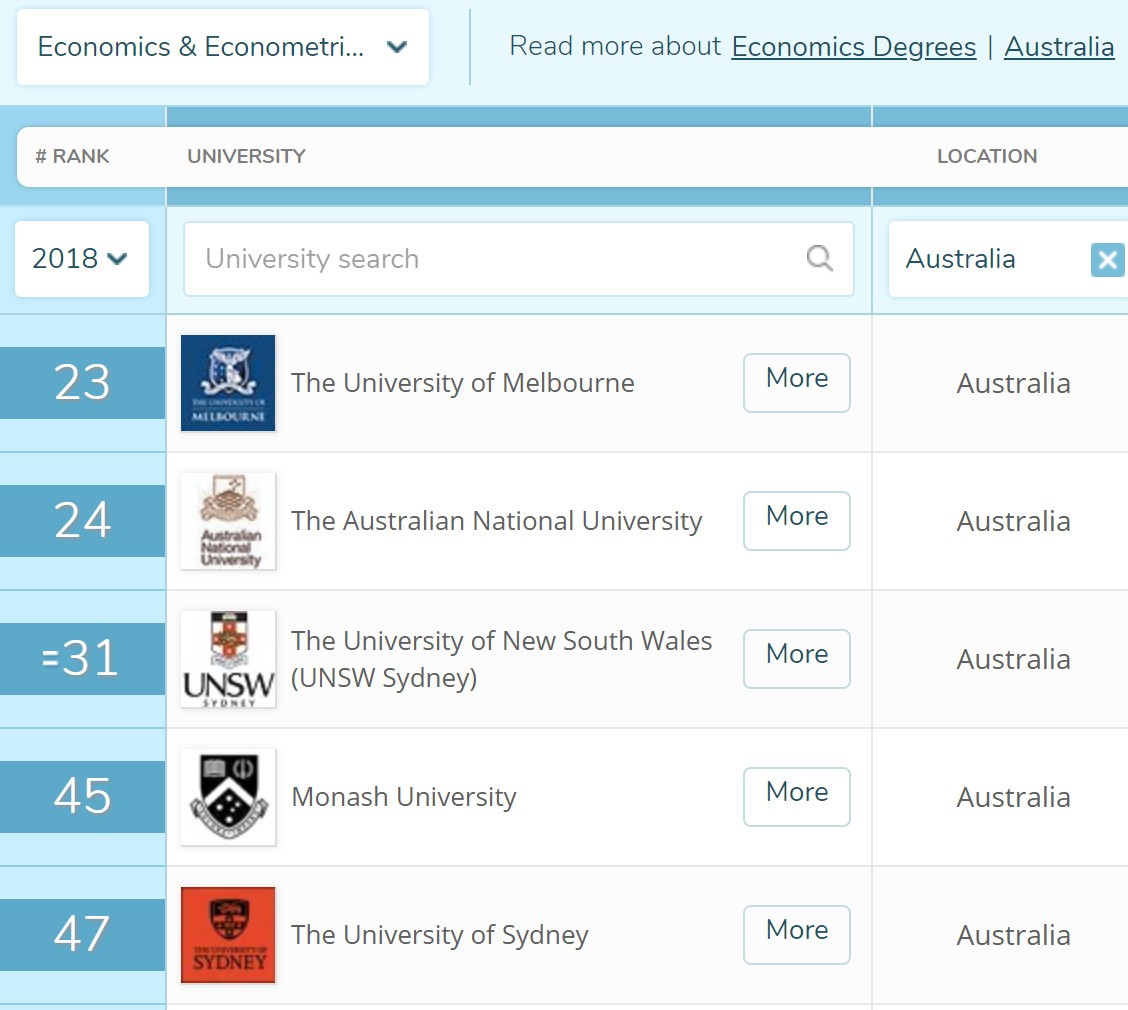The image size is (1128, 1010).
Task: Click the 'Read more about' text
Action: click(615, 46)
